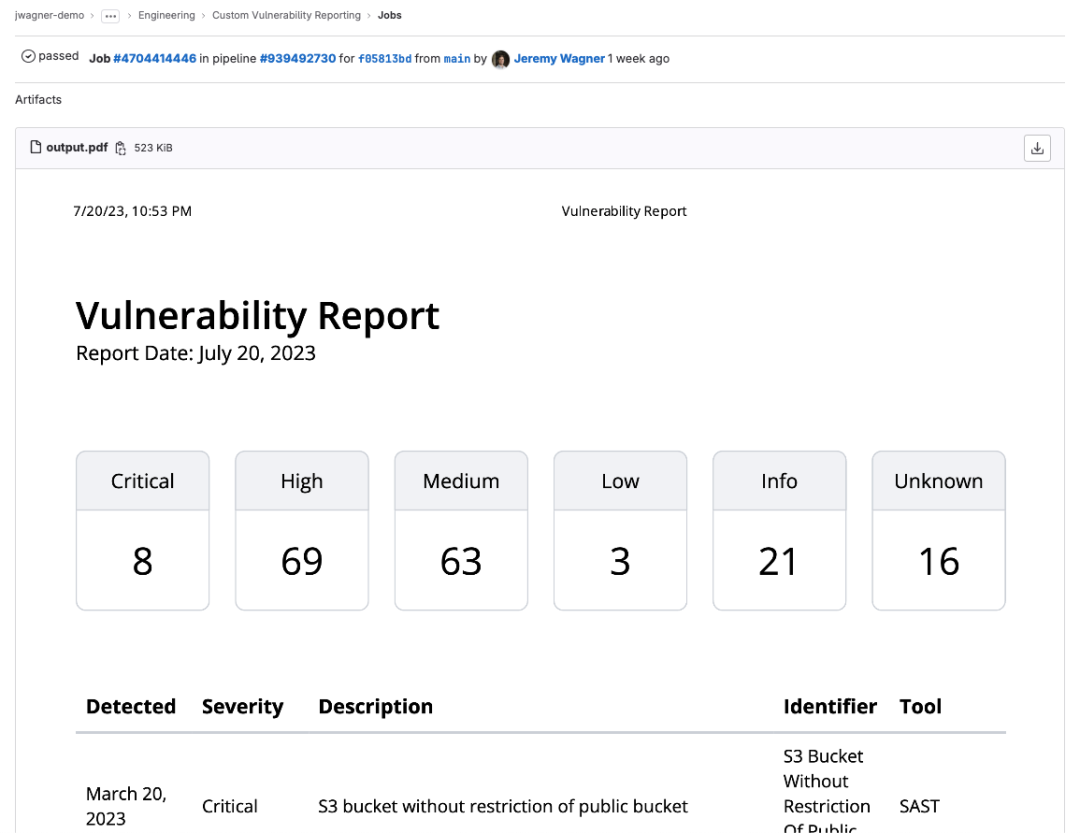Click the Critical severity summary card
The image size is (1080, 833).
click(x=142, y=530)
